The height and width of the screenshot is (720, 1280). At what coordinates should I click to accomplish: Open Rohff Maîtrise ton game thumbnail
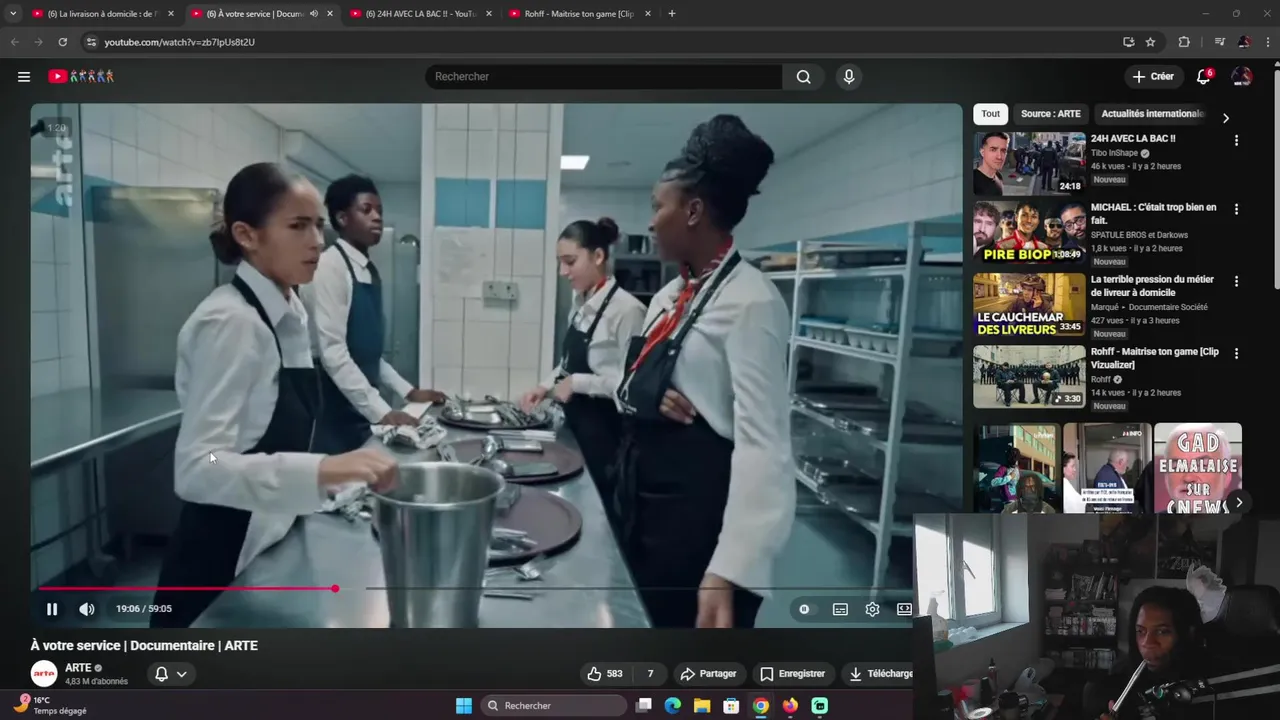(1029, 377)
